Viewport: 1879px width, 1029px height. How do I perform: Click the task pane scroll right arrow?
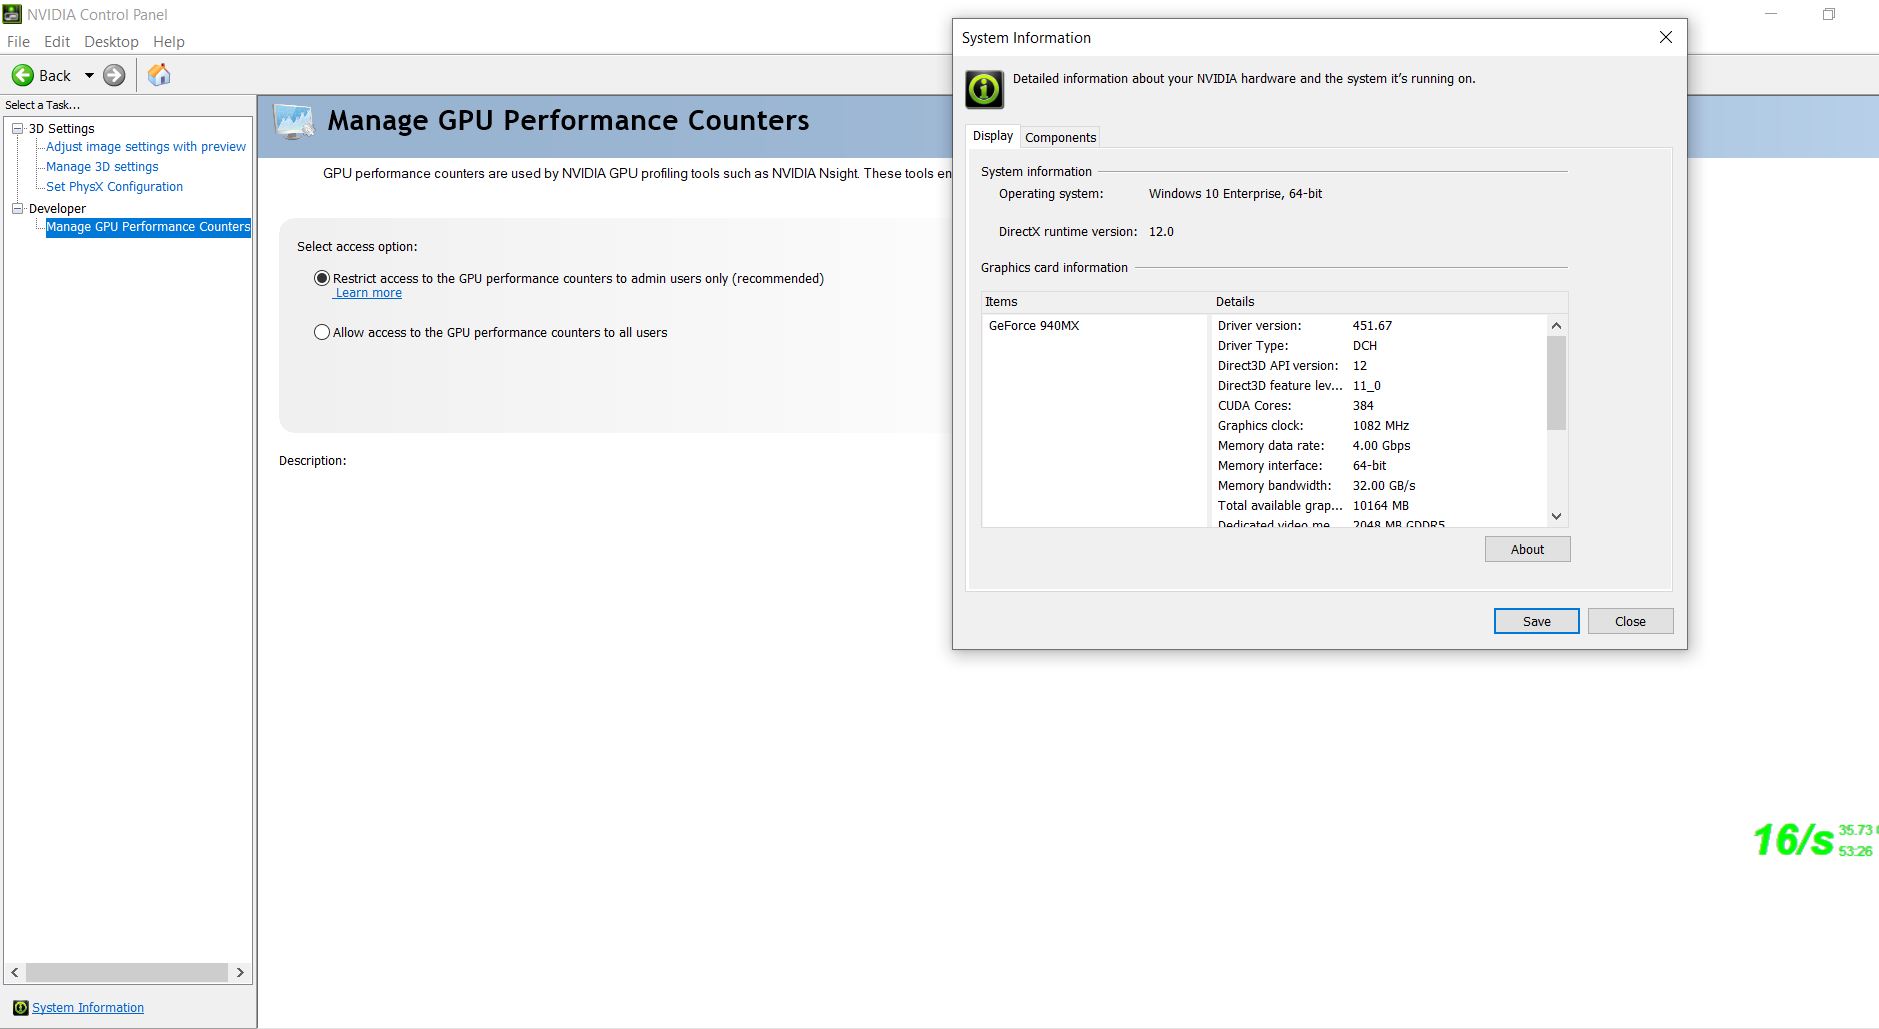click(240, 972)
